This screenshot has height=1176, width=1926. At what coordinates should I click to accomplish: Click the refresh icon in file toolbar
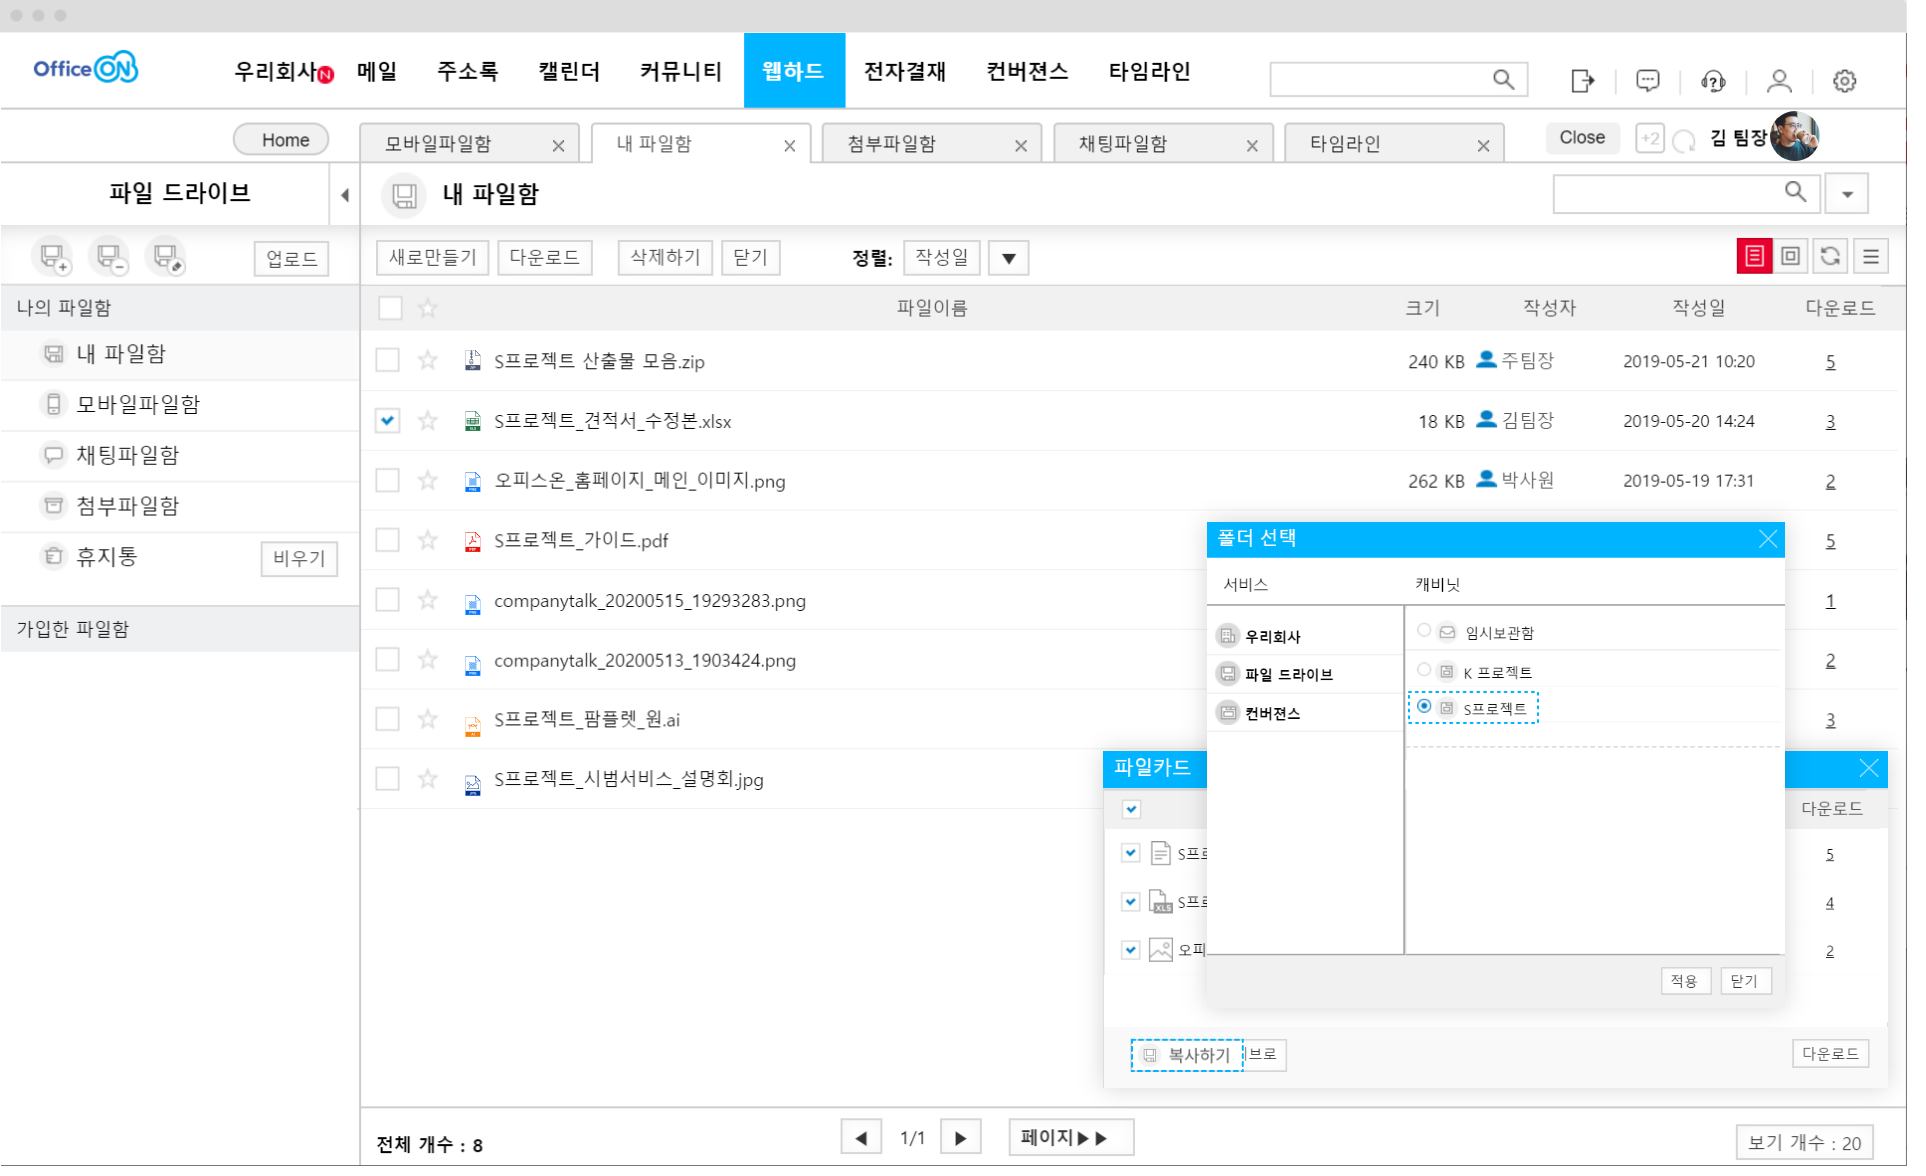click(x=1830, y=257)
